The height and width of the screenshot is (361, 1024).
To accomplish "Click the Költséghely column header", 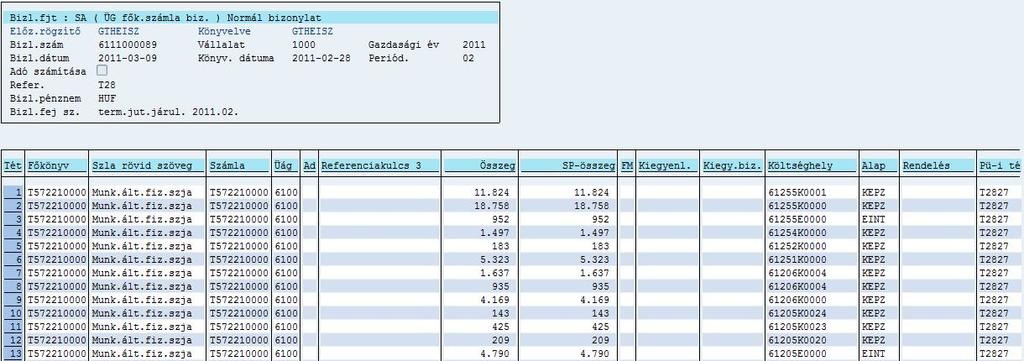I will pos(812,166).
